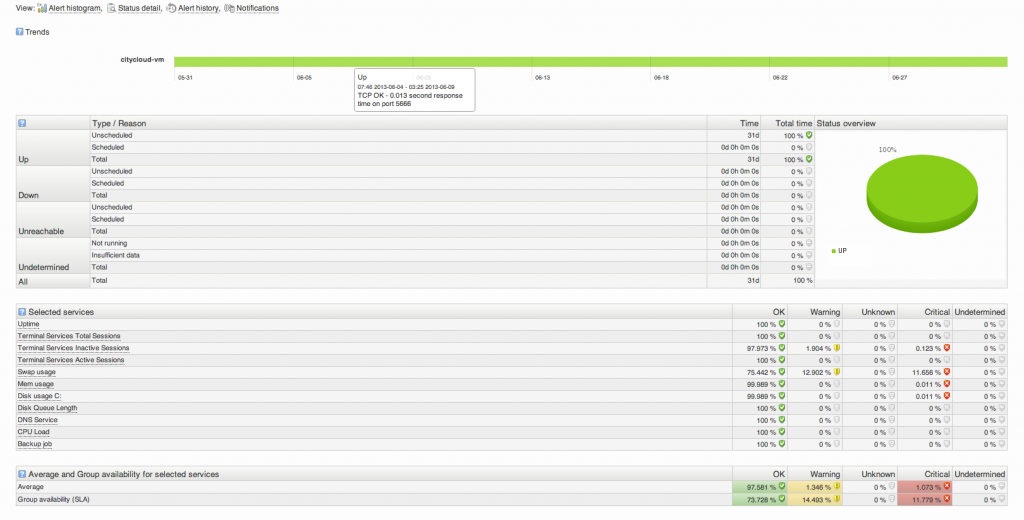The image size is (1024, 520).
Task: Open the Alert history view link
Action: tap(199, 8)
